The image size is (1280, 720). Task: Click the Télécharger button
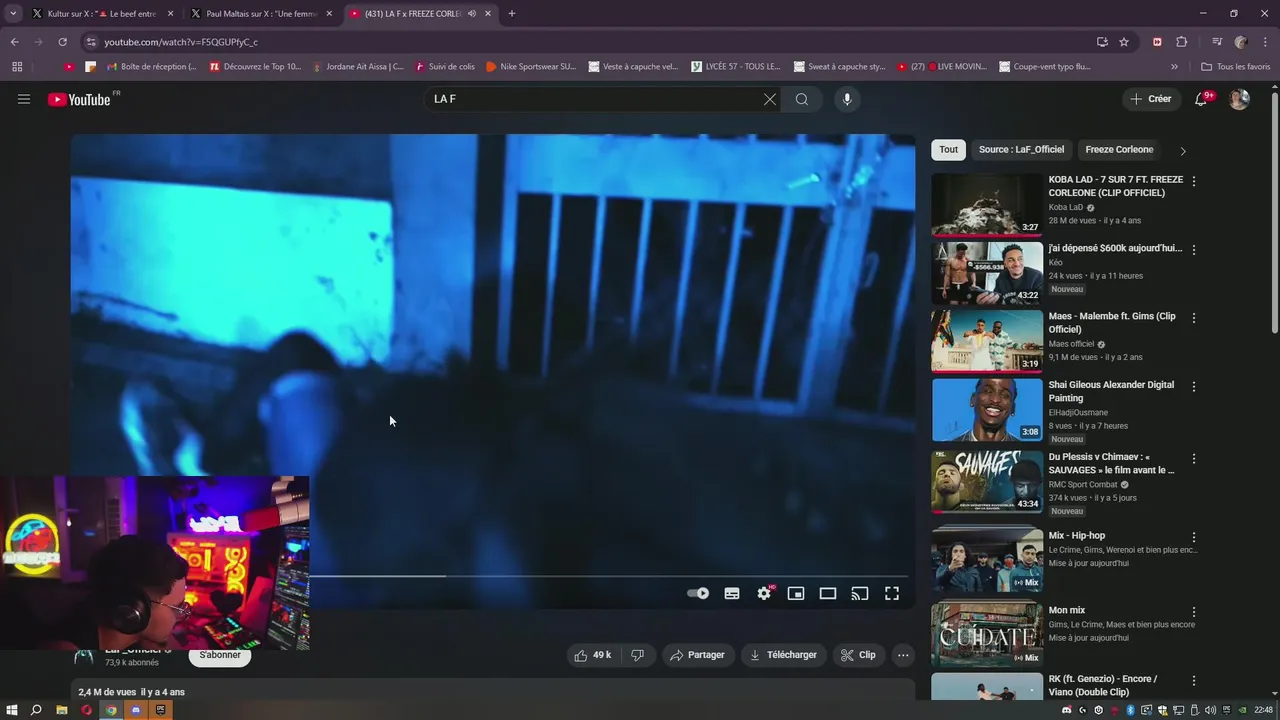point(784,655)
